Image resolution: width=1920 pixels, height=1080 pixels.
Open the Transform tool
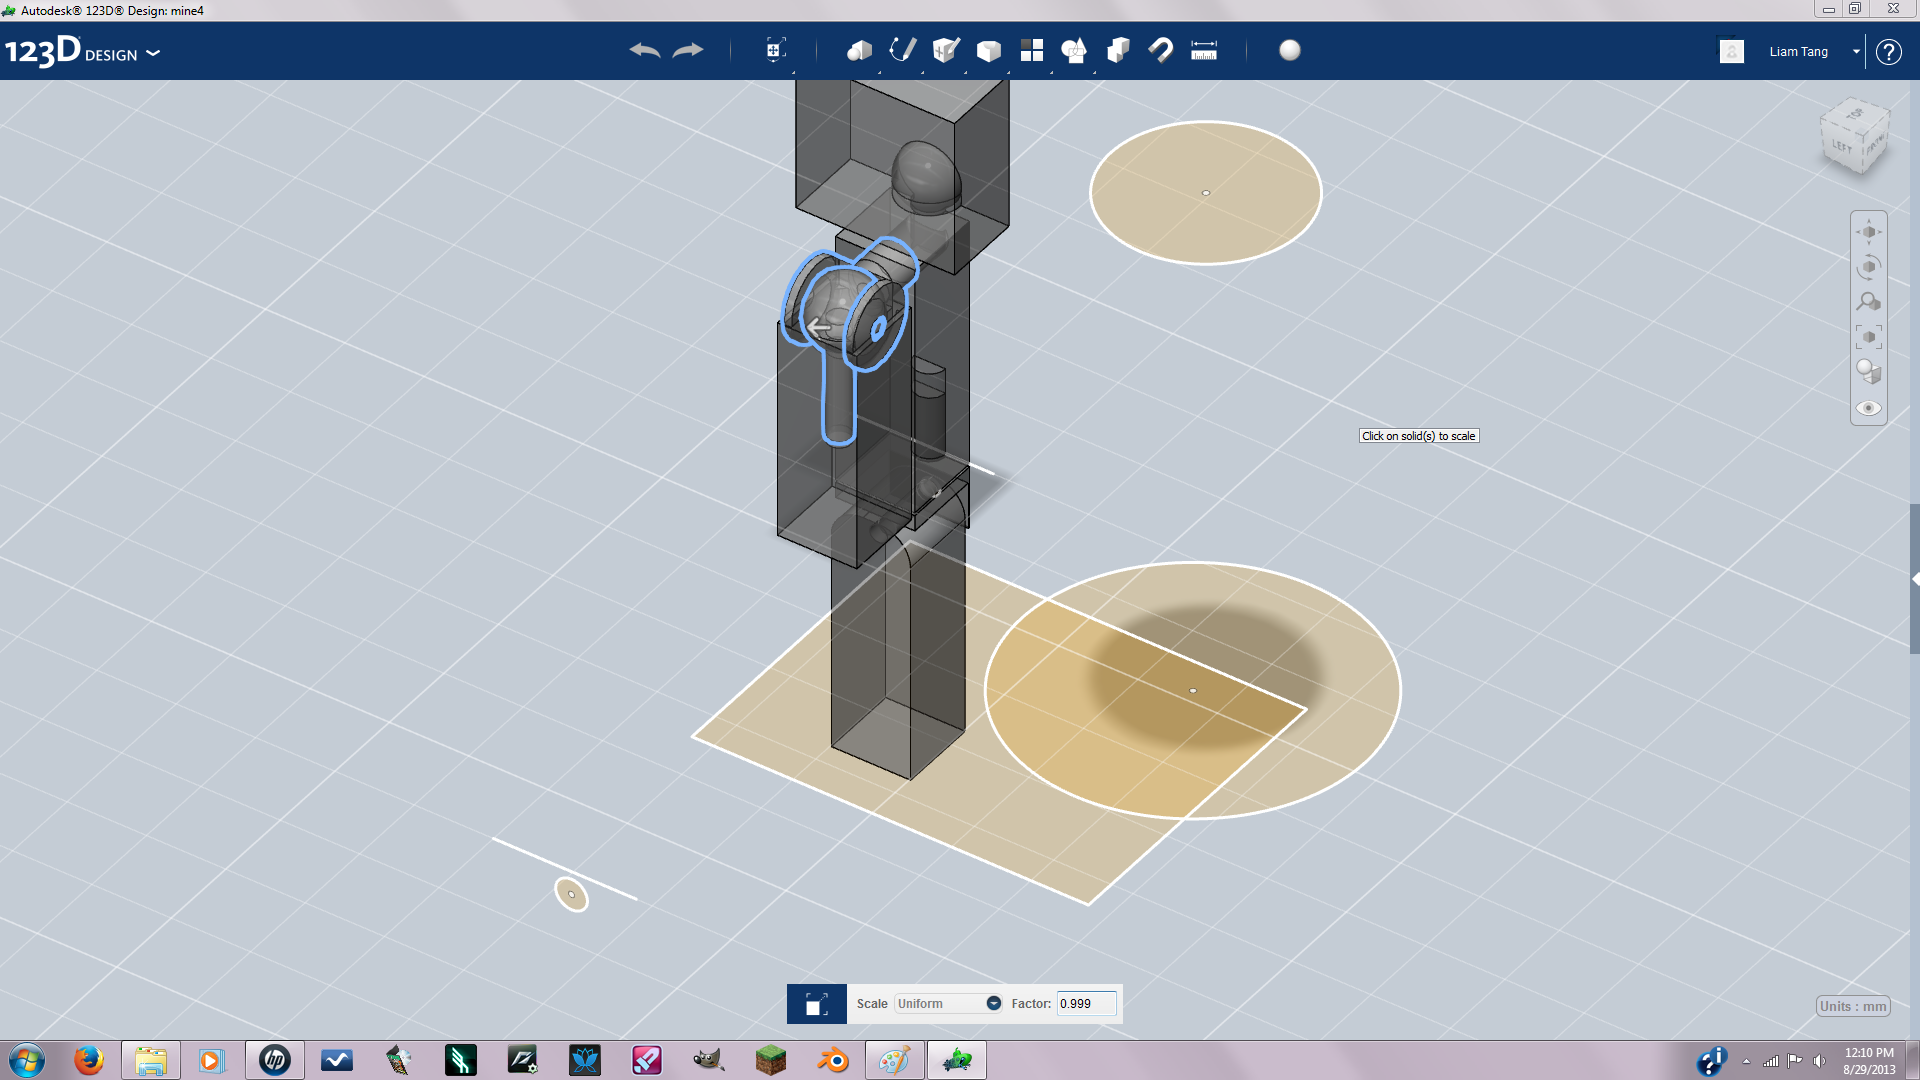pos(775,50)
